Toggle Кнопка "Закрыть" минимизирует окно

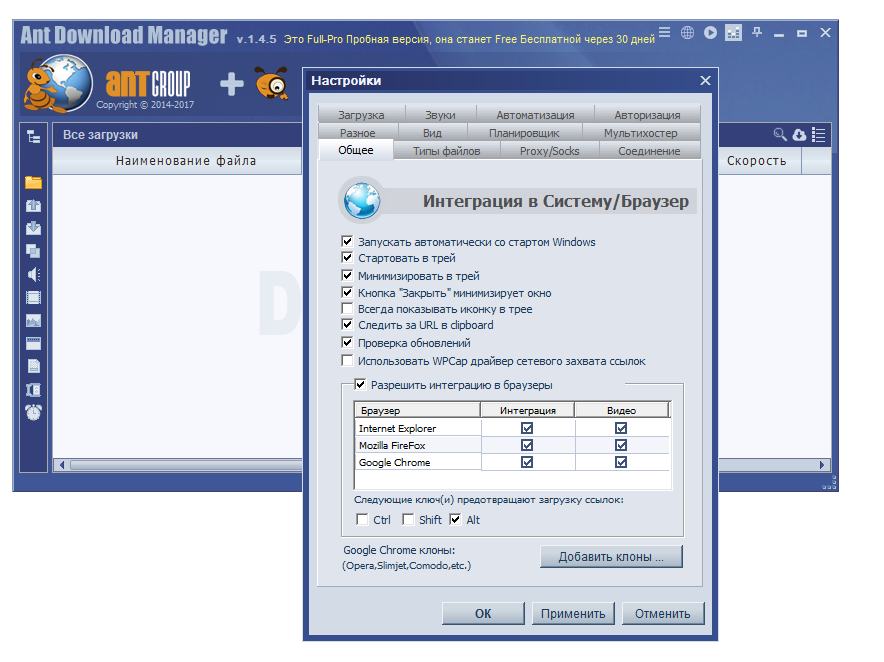[347, 293]
